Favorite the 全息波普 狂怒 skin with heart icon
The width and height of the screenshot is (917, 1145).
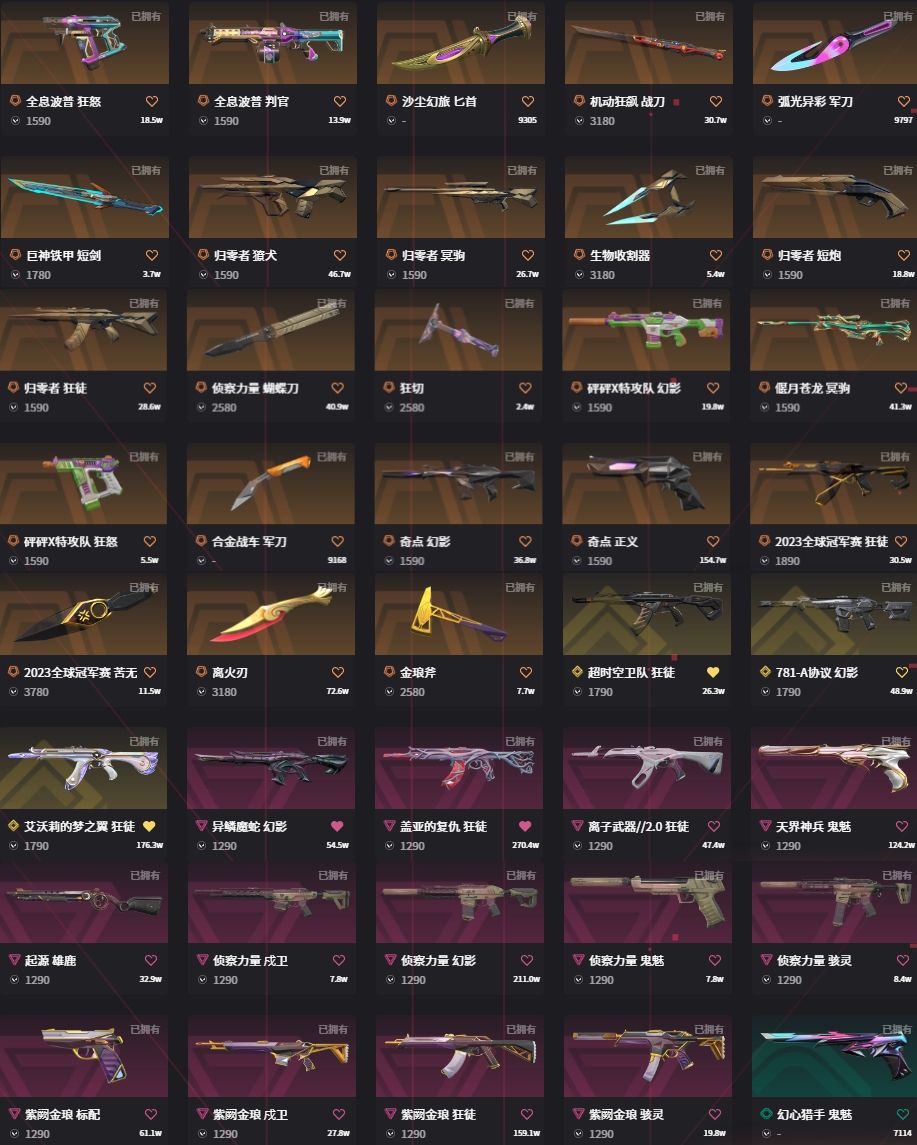[x=152, y=102]
